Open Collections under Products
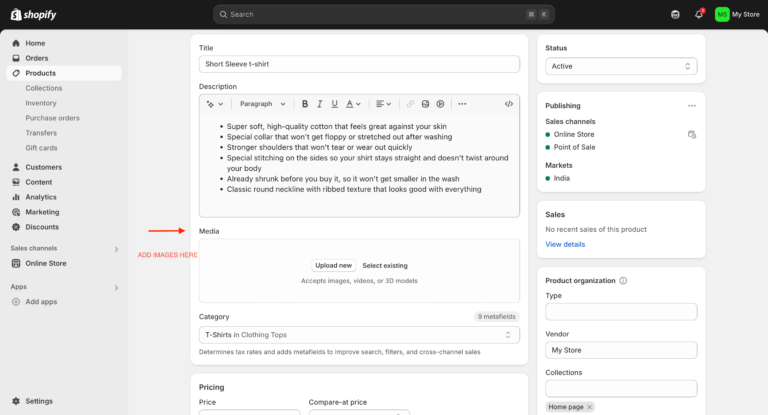768x415 pixels. pyautogui.click(x=44, y=88)
